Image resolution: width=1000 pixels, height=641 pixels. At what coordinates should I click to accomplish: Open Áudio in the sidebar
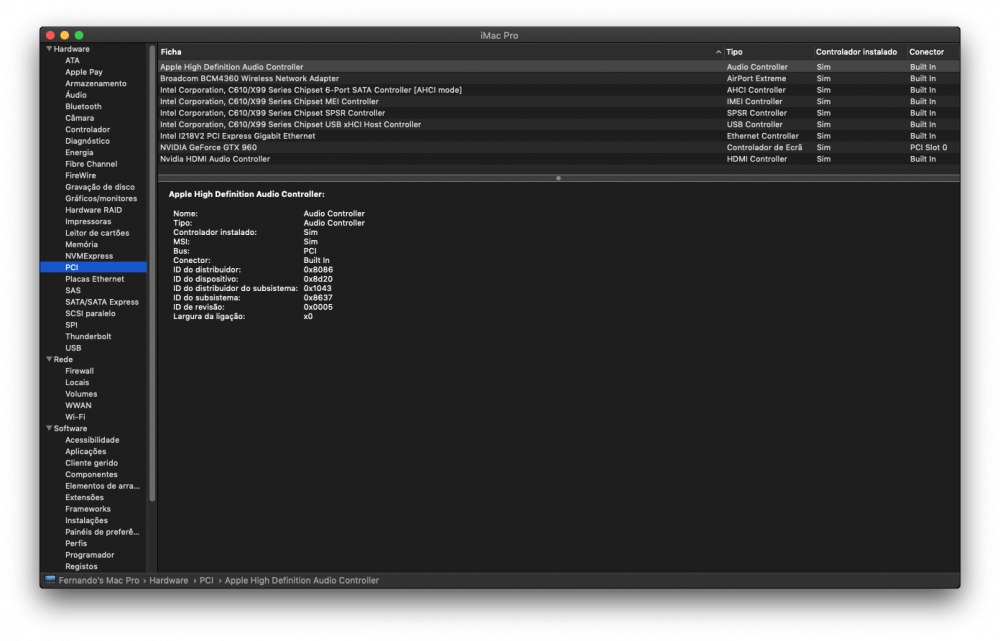[x=76, y=95]
